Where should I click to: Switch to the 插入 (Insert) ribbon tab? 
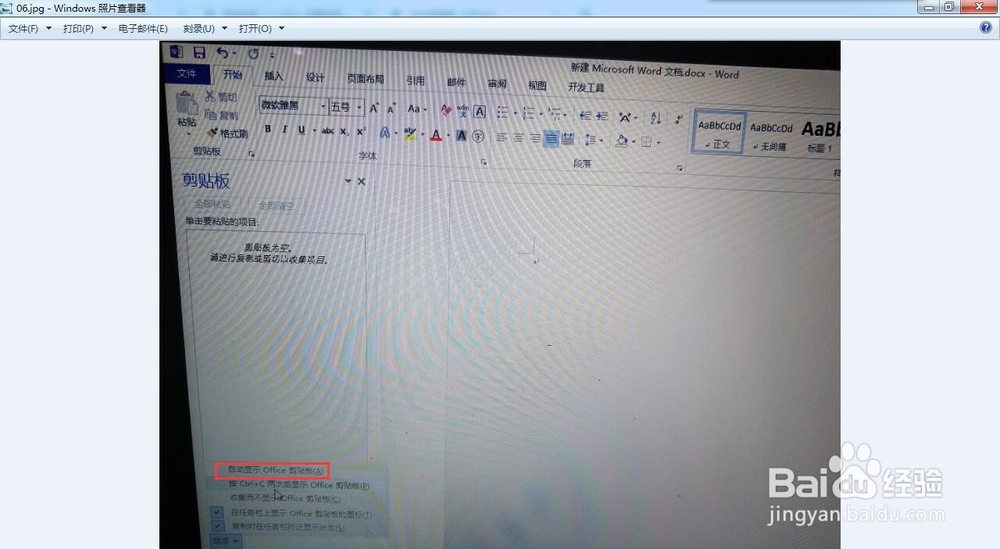pyautogui.click(x=274, y=76)
